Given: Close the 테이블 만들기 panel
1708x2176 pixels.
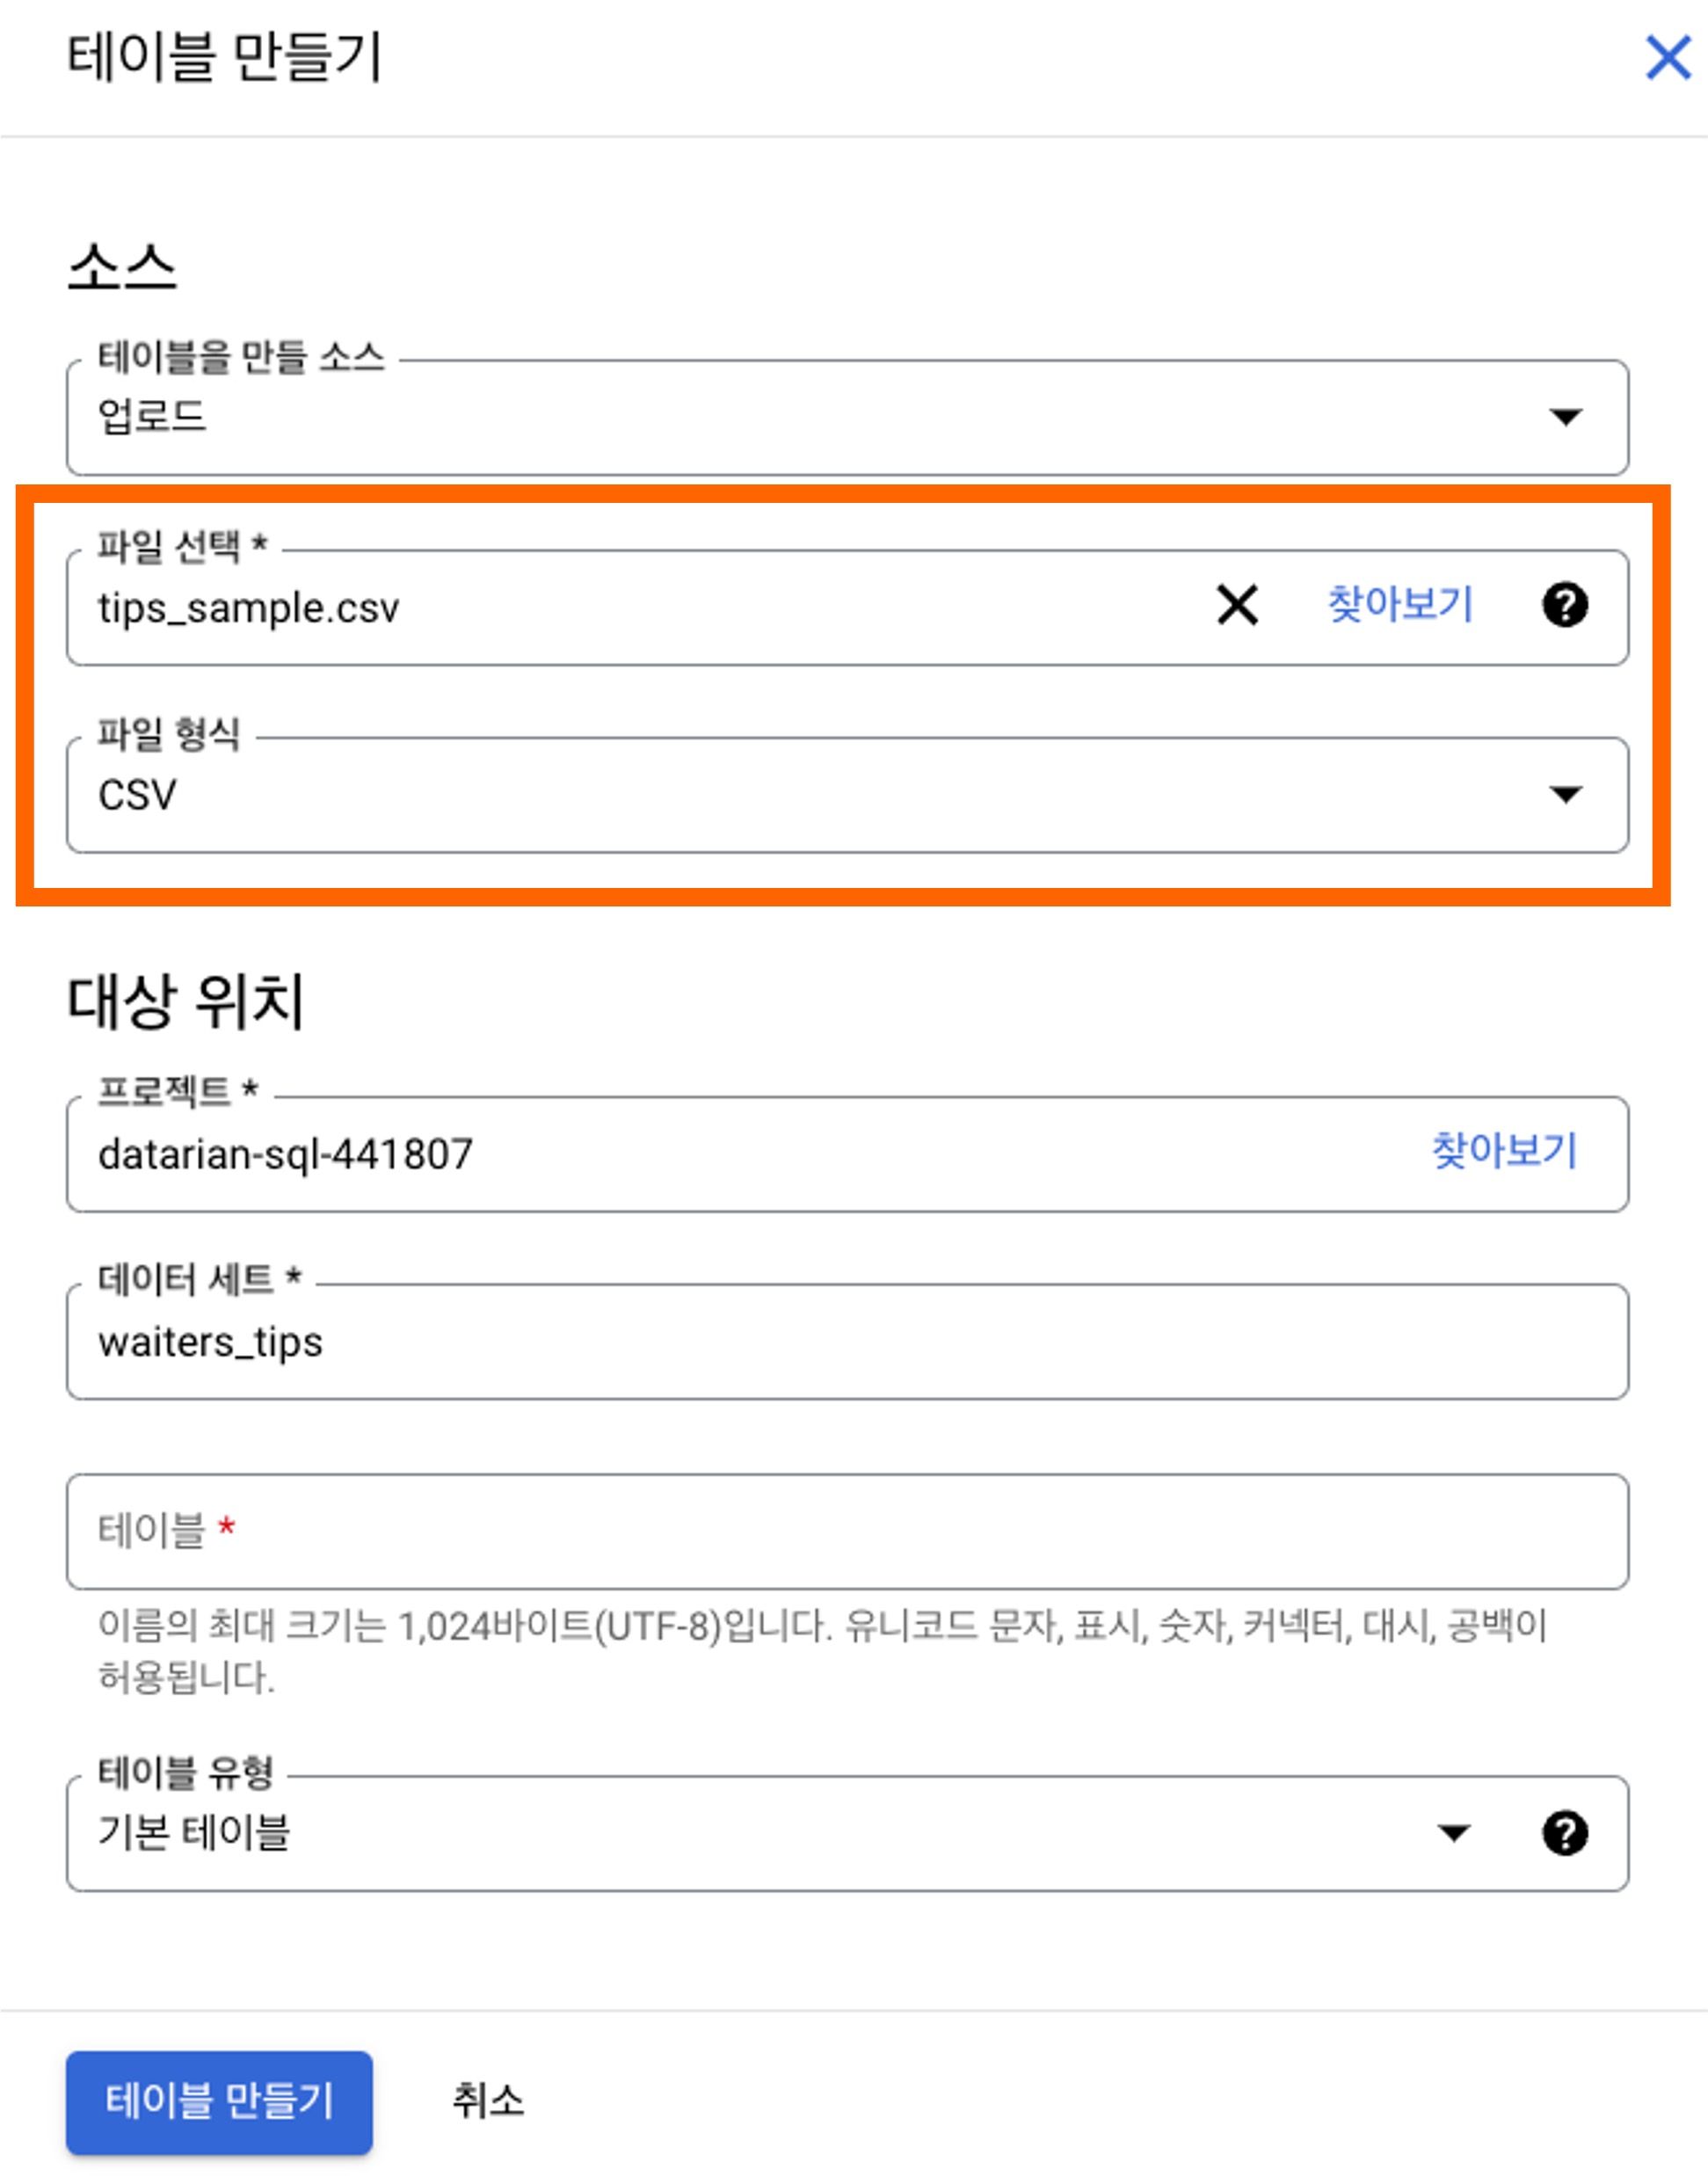Looking at the screenshot, I should [1667, 57].
